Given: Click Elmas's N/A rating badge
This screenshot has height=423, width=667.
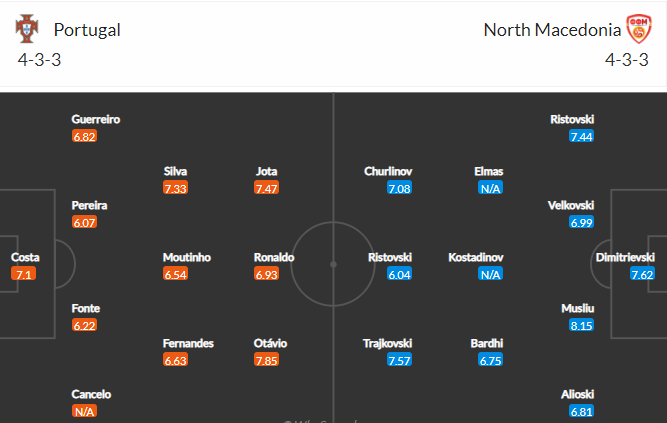Looking at the screenshot, I should coord(490,188).
